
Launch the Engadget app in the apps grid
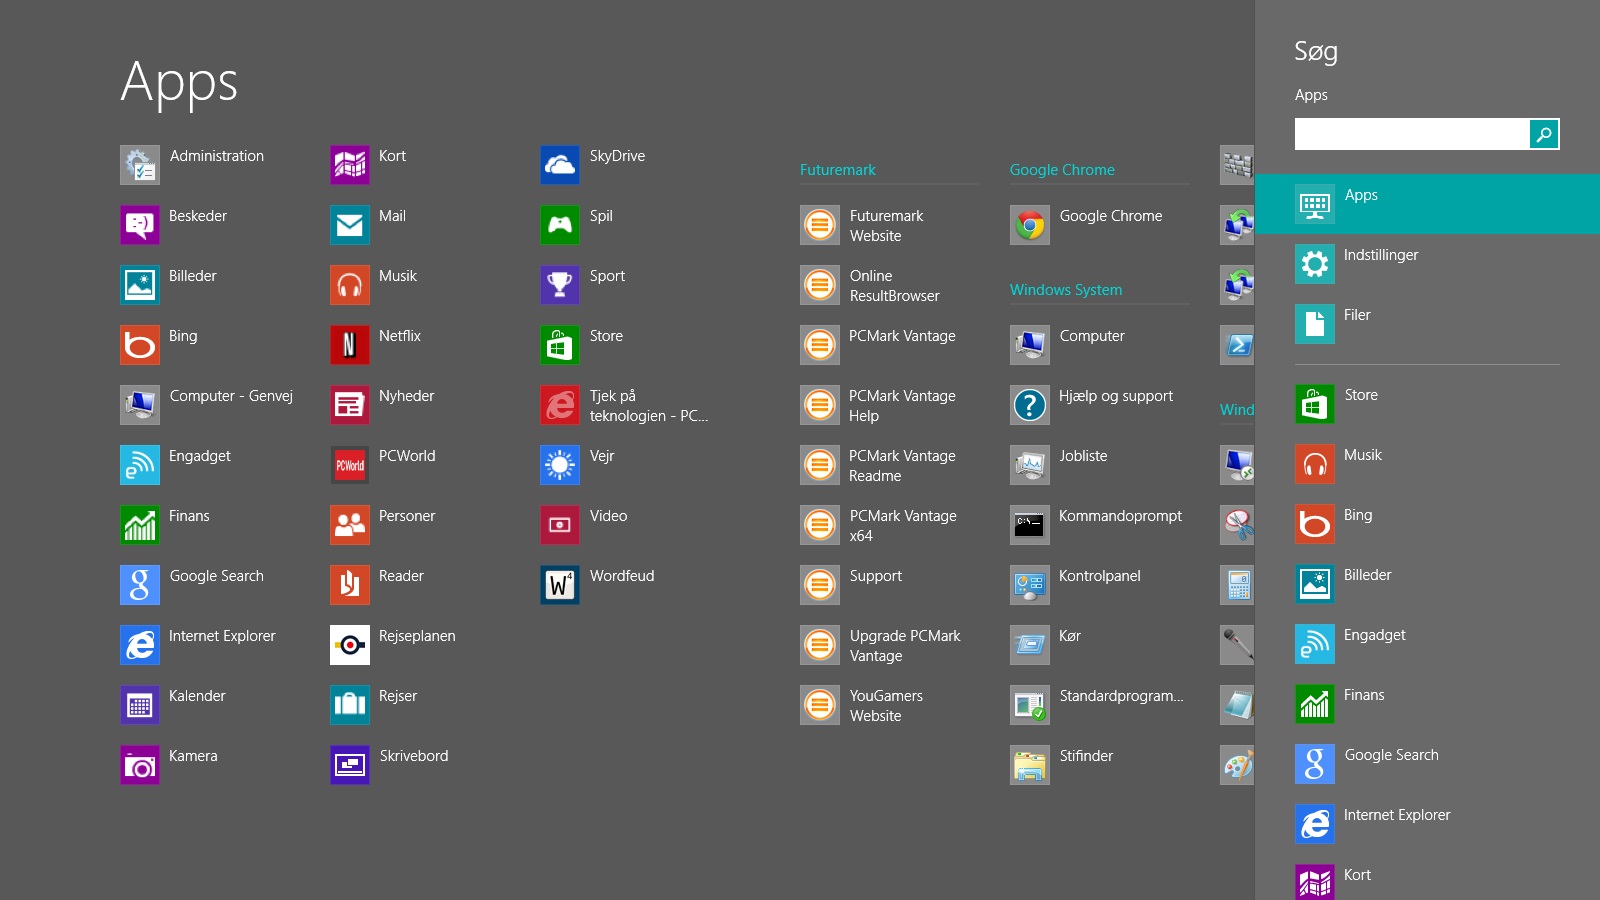pyautogui.click(x=139, y=465)
